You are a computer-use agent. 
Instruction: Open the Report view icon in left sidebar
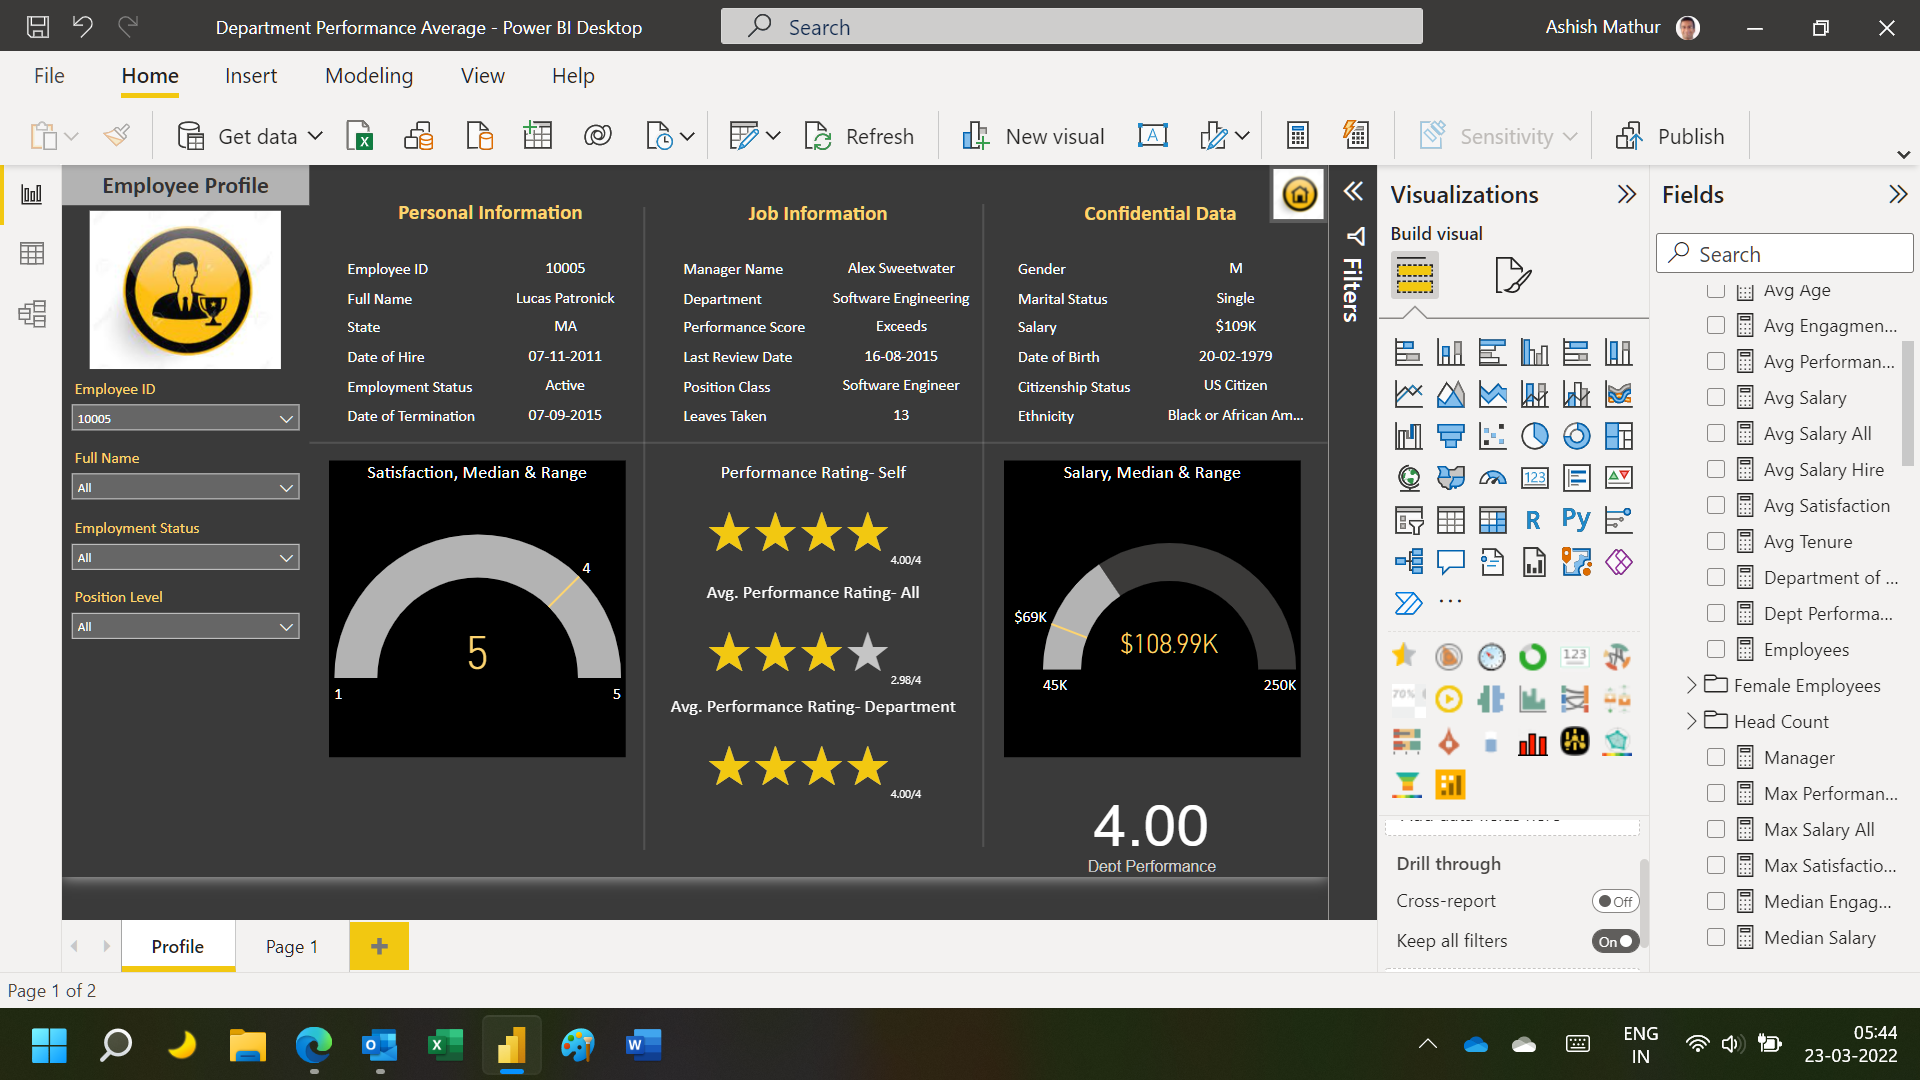point(32,194)
